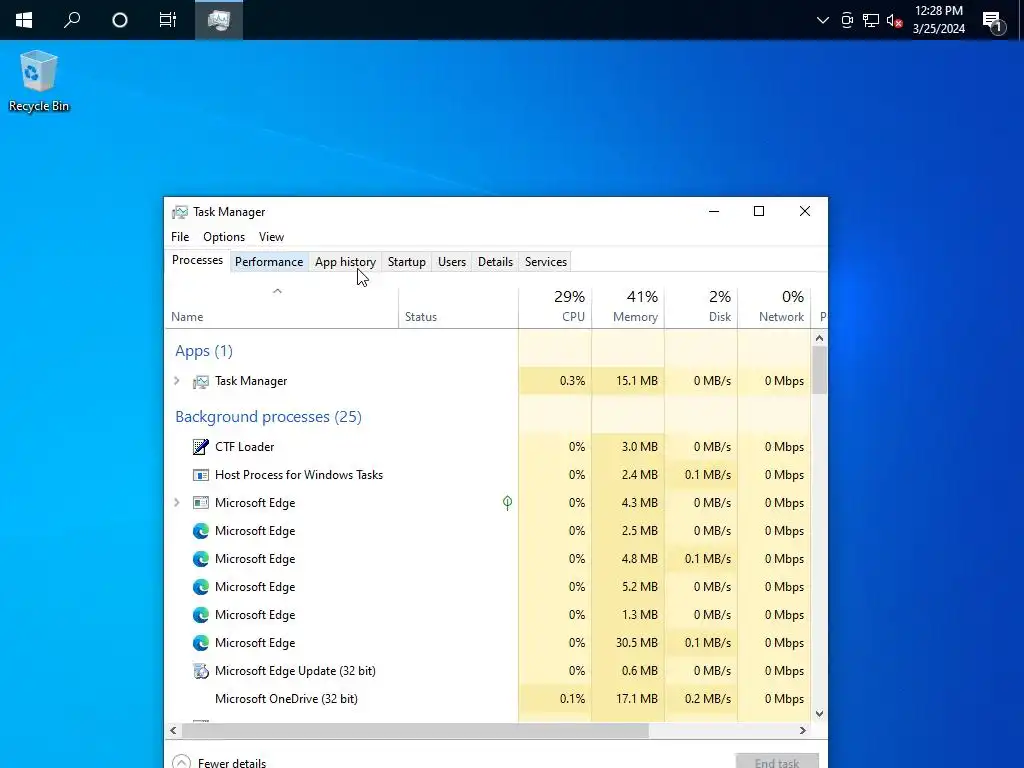Expand the Microsoft Edge process group
Viewport: 1024px width, 768px height.
point(176,503)
